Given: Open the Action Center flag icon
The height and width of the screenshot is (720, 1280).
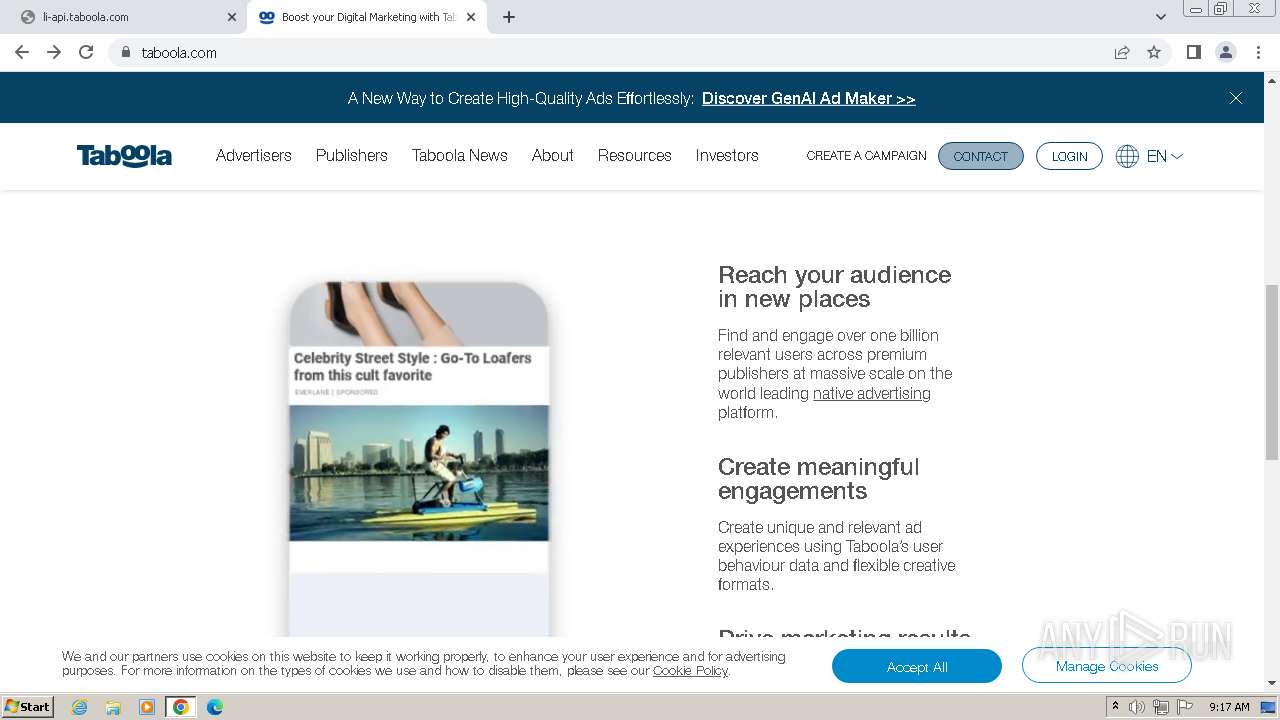Looking at the screenshot, I should tap(1185, 707).
